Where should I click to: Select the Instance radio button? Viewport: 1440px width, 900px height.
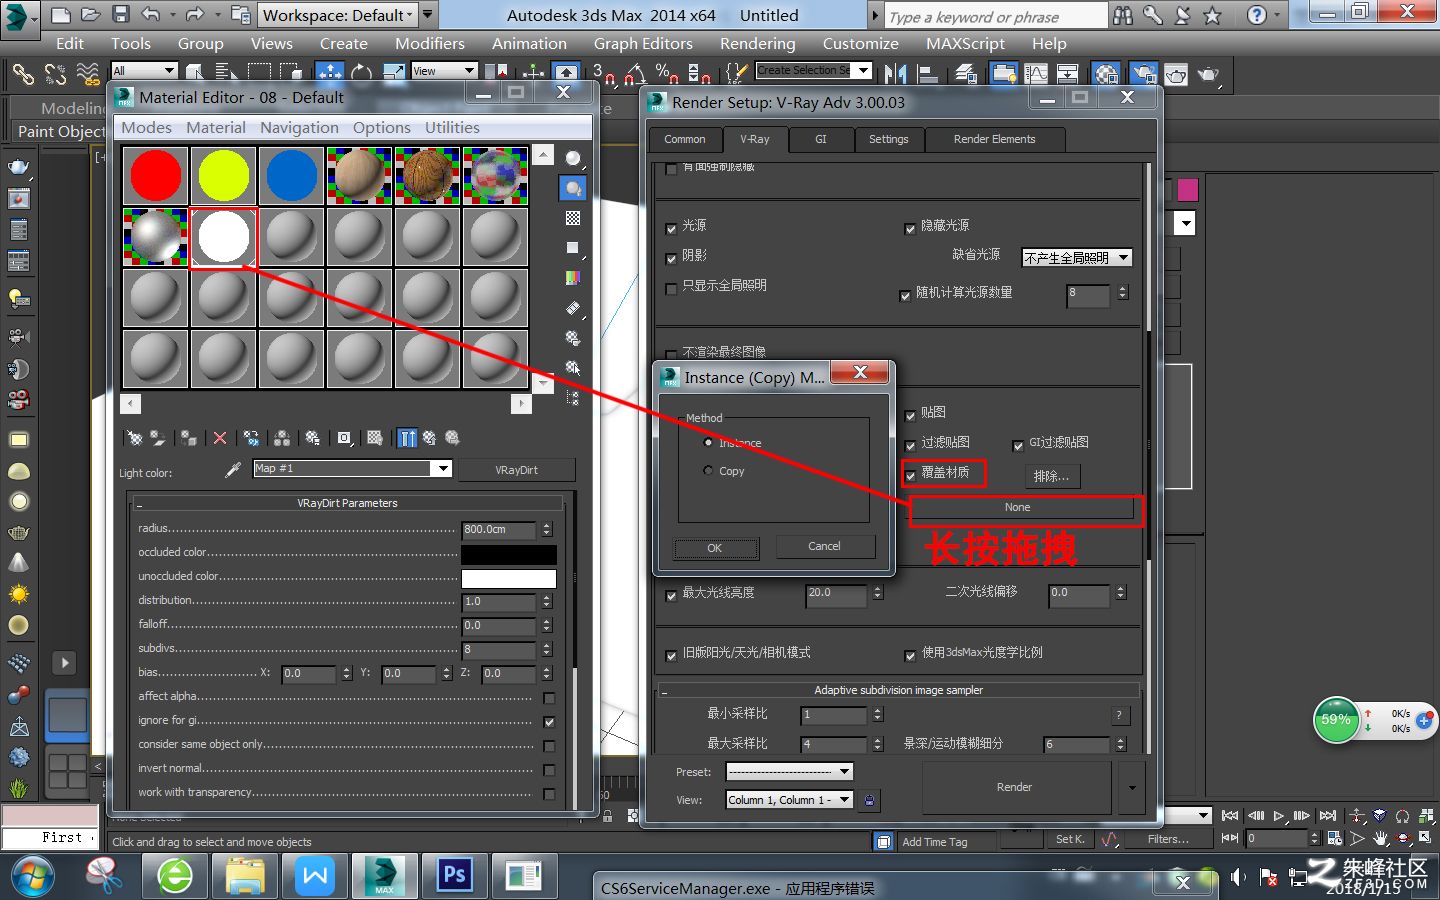[708, 442]
